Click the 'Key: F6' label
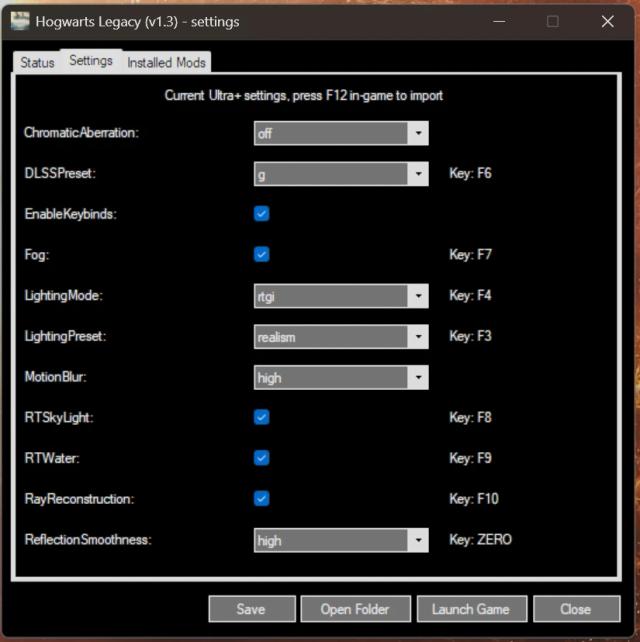The height and width of the screenshot is (642, 640). coord(470,173)
